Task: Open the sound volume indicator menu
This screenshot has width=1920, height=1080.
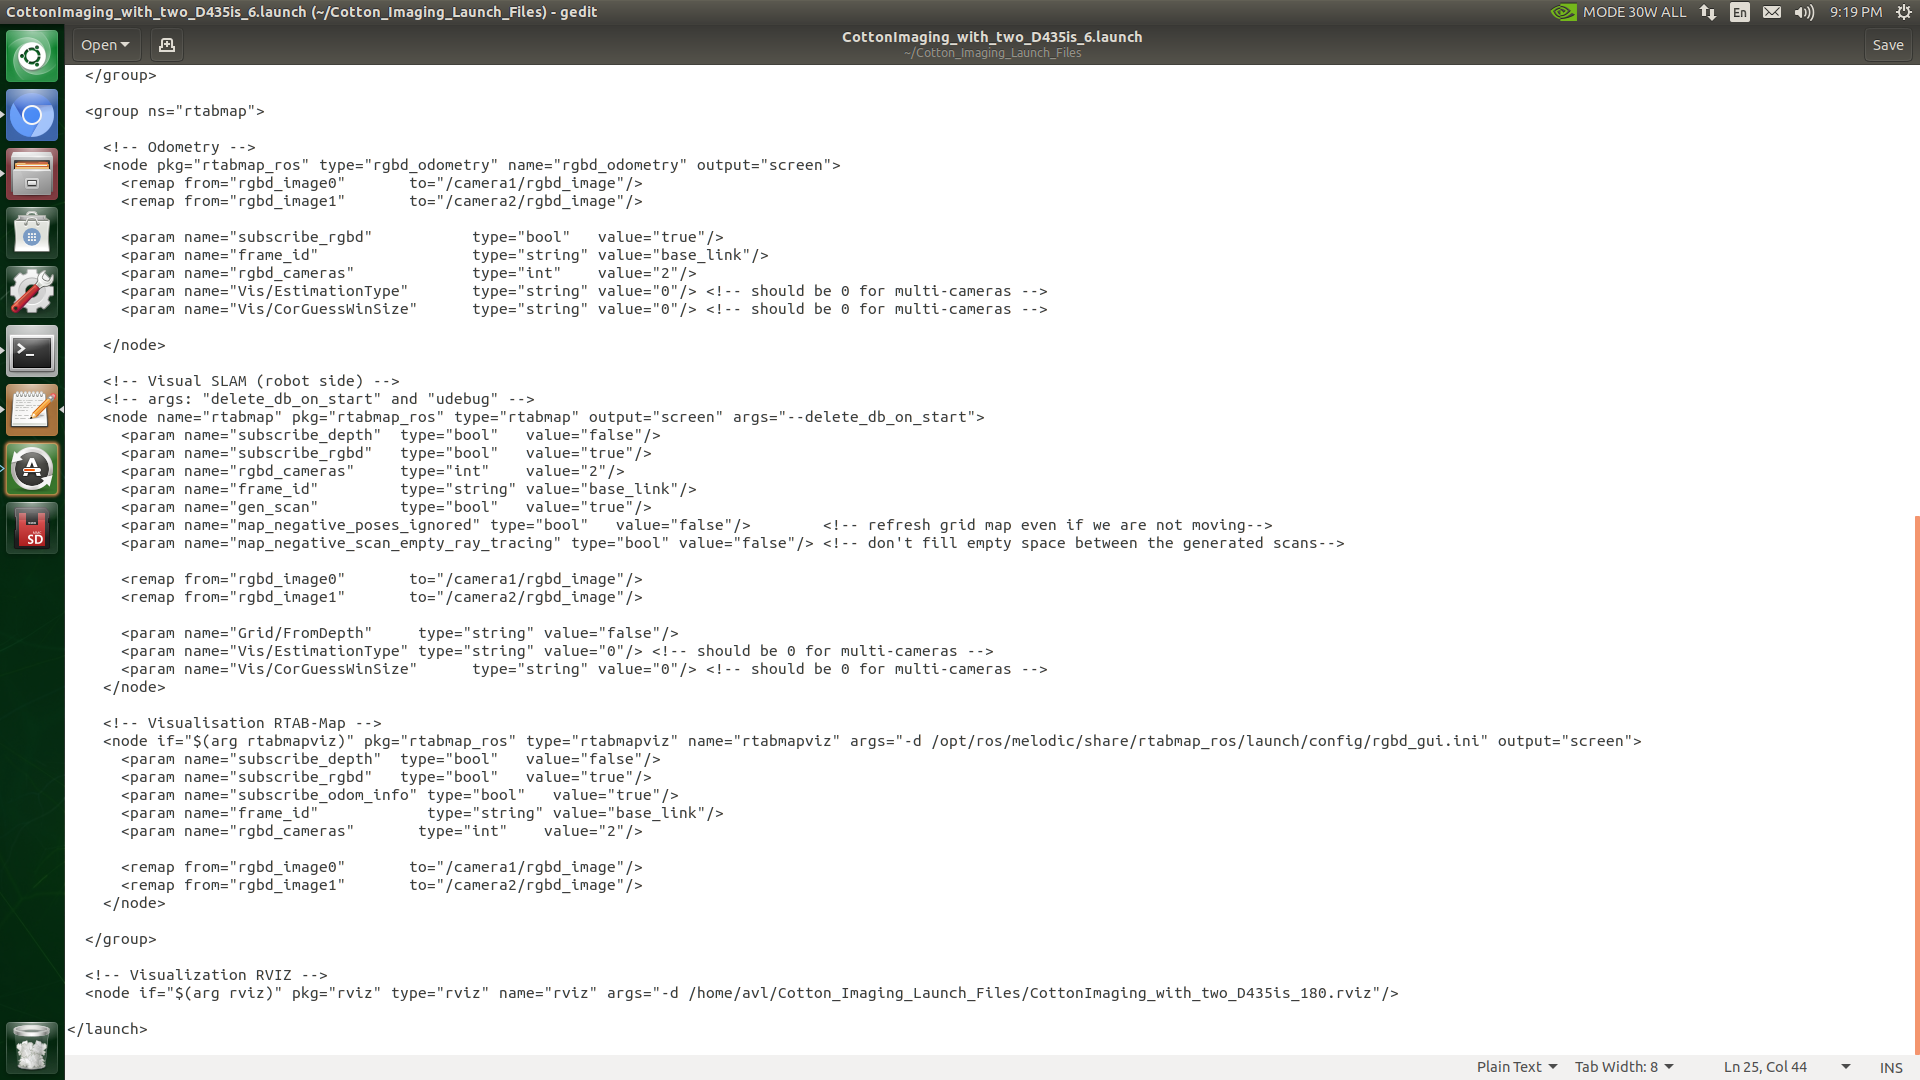Action: (x=1804, y=12)
